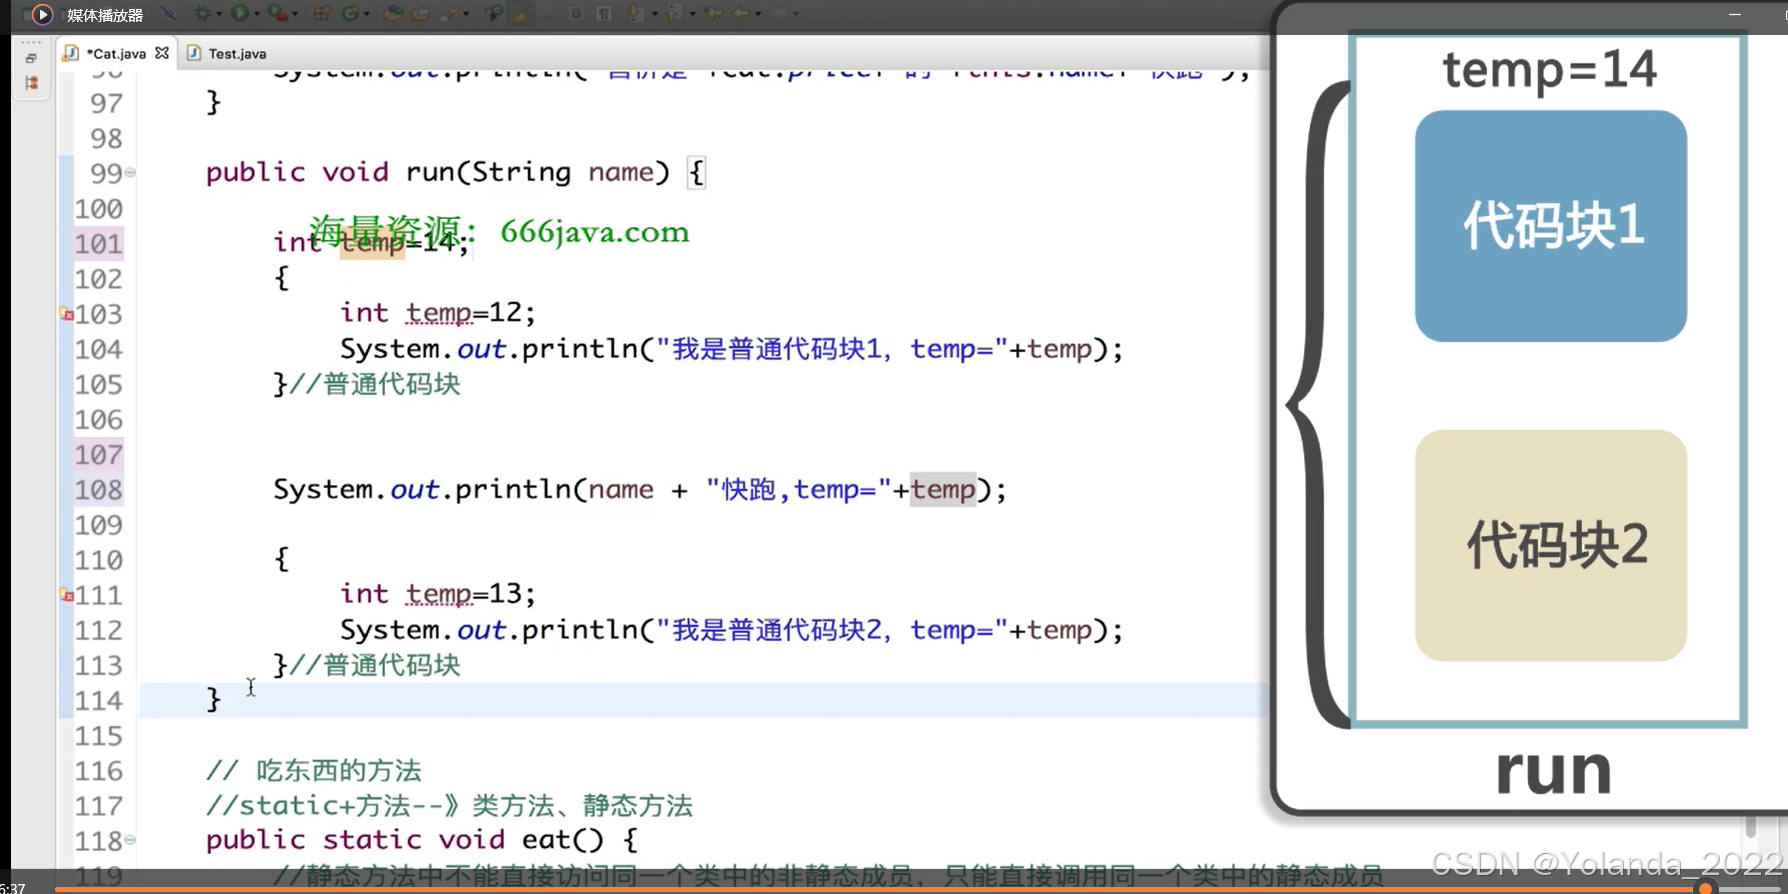Click the Previous Annotation arrow icon
The width and height of the screenshot is (1788, 894).
673,14
